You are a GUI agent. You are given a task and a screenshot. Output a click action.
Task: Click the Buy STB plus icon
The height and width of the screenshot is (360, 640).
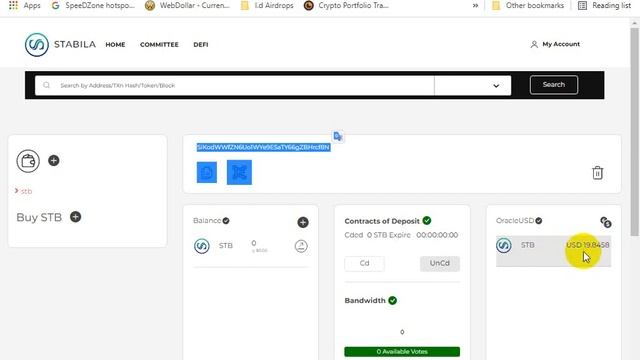(76, 217)
